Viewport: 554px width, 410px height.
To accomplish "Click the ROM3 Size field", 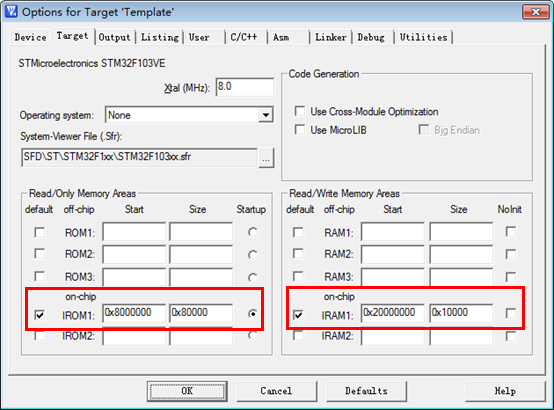I will click(201, 277).
